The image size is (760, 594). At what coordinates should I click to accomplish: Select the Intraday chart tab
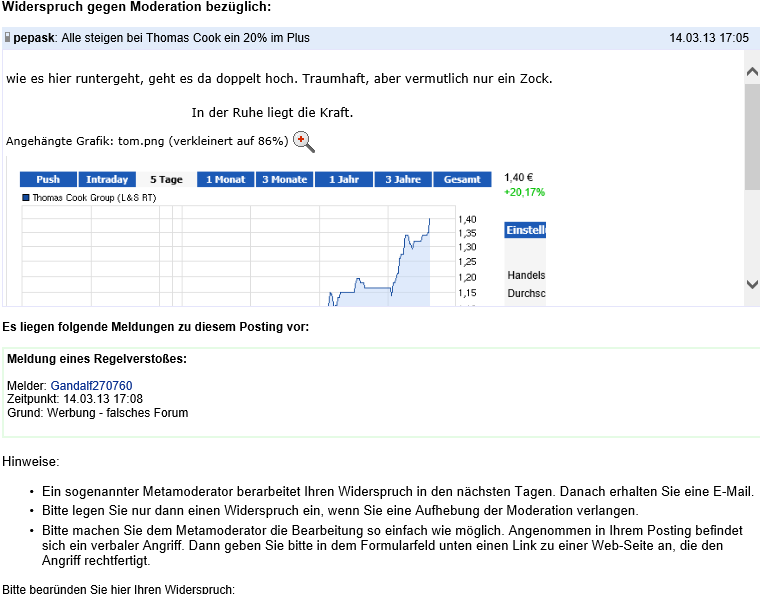[107, 179]
